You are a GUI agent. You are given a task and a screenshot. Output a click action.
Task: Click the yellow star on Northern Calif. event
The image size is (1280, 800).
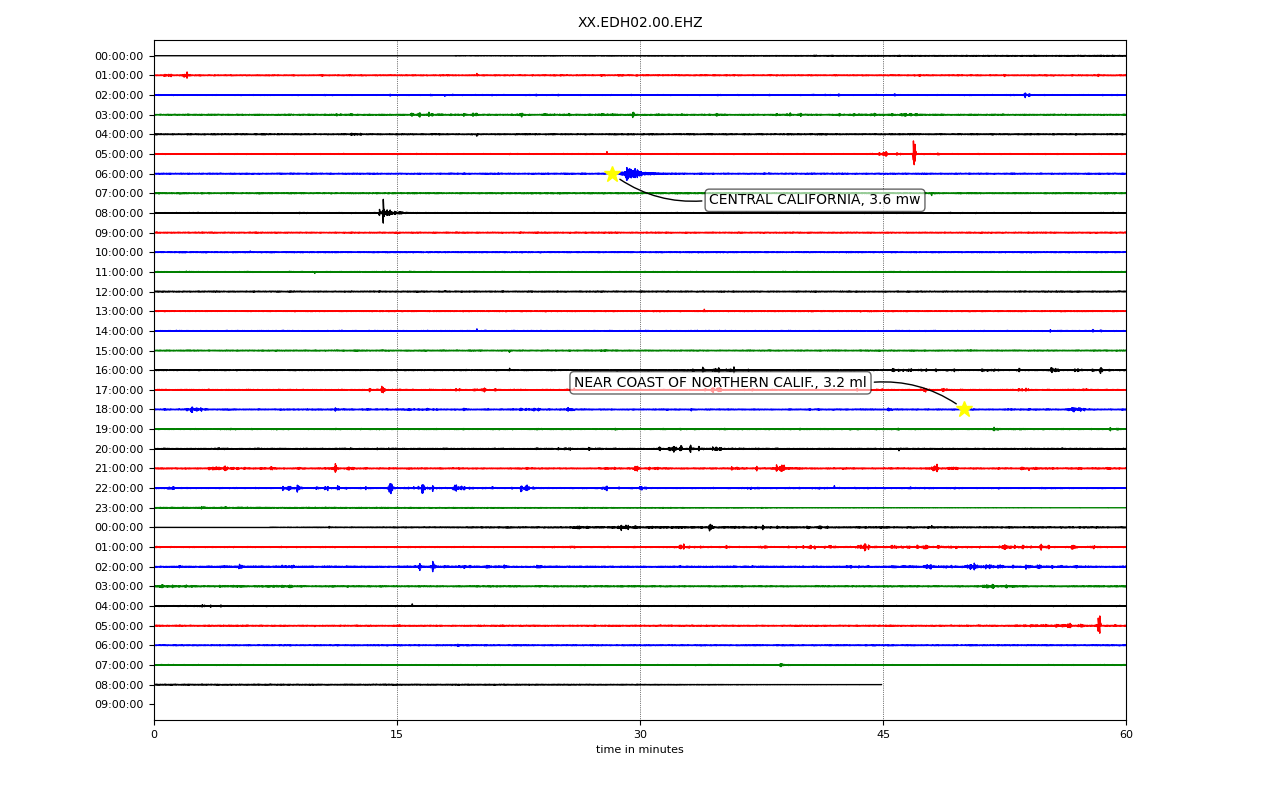click(x=964, y=408)
